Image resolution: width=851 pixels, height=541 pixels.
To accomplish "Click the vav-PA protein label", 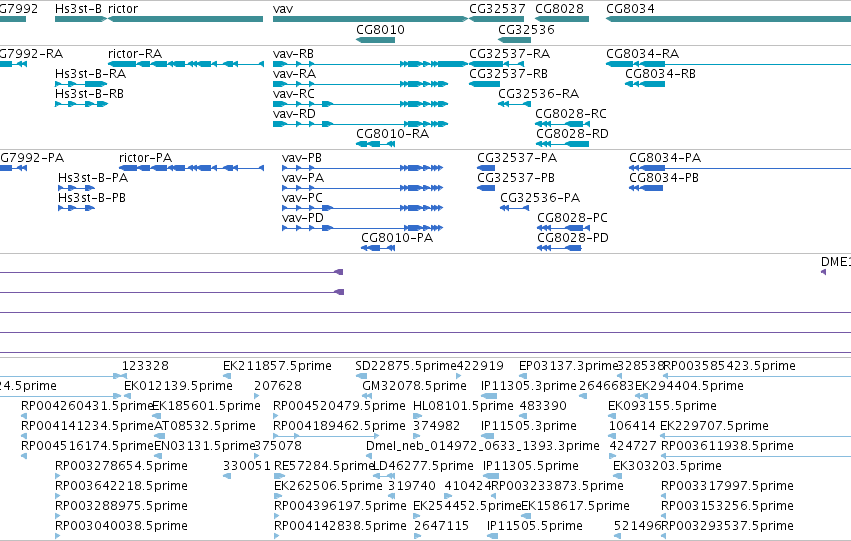I will pyautogui.click(x=303, y=178).
